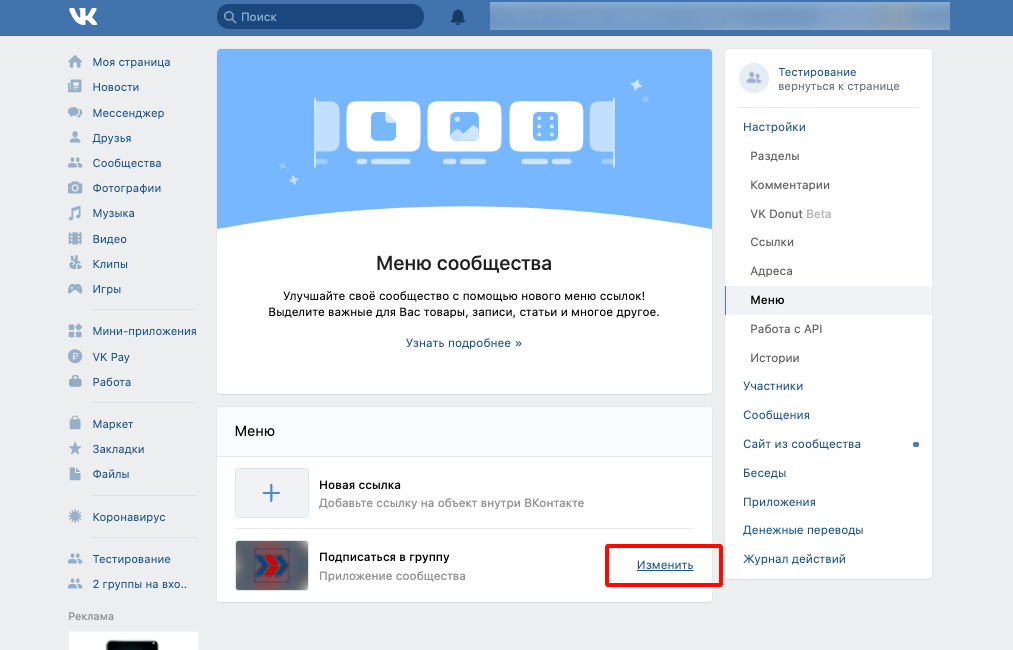1013x650 pixels.
Task: Click the search field Поиск
Action: (320, 17)
